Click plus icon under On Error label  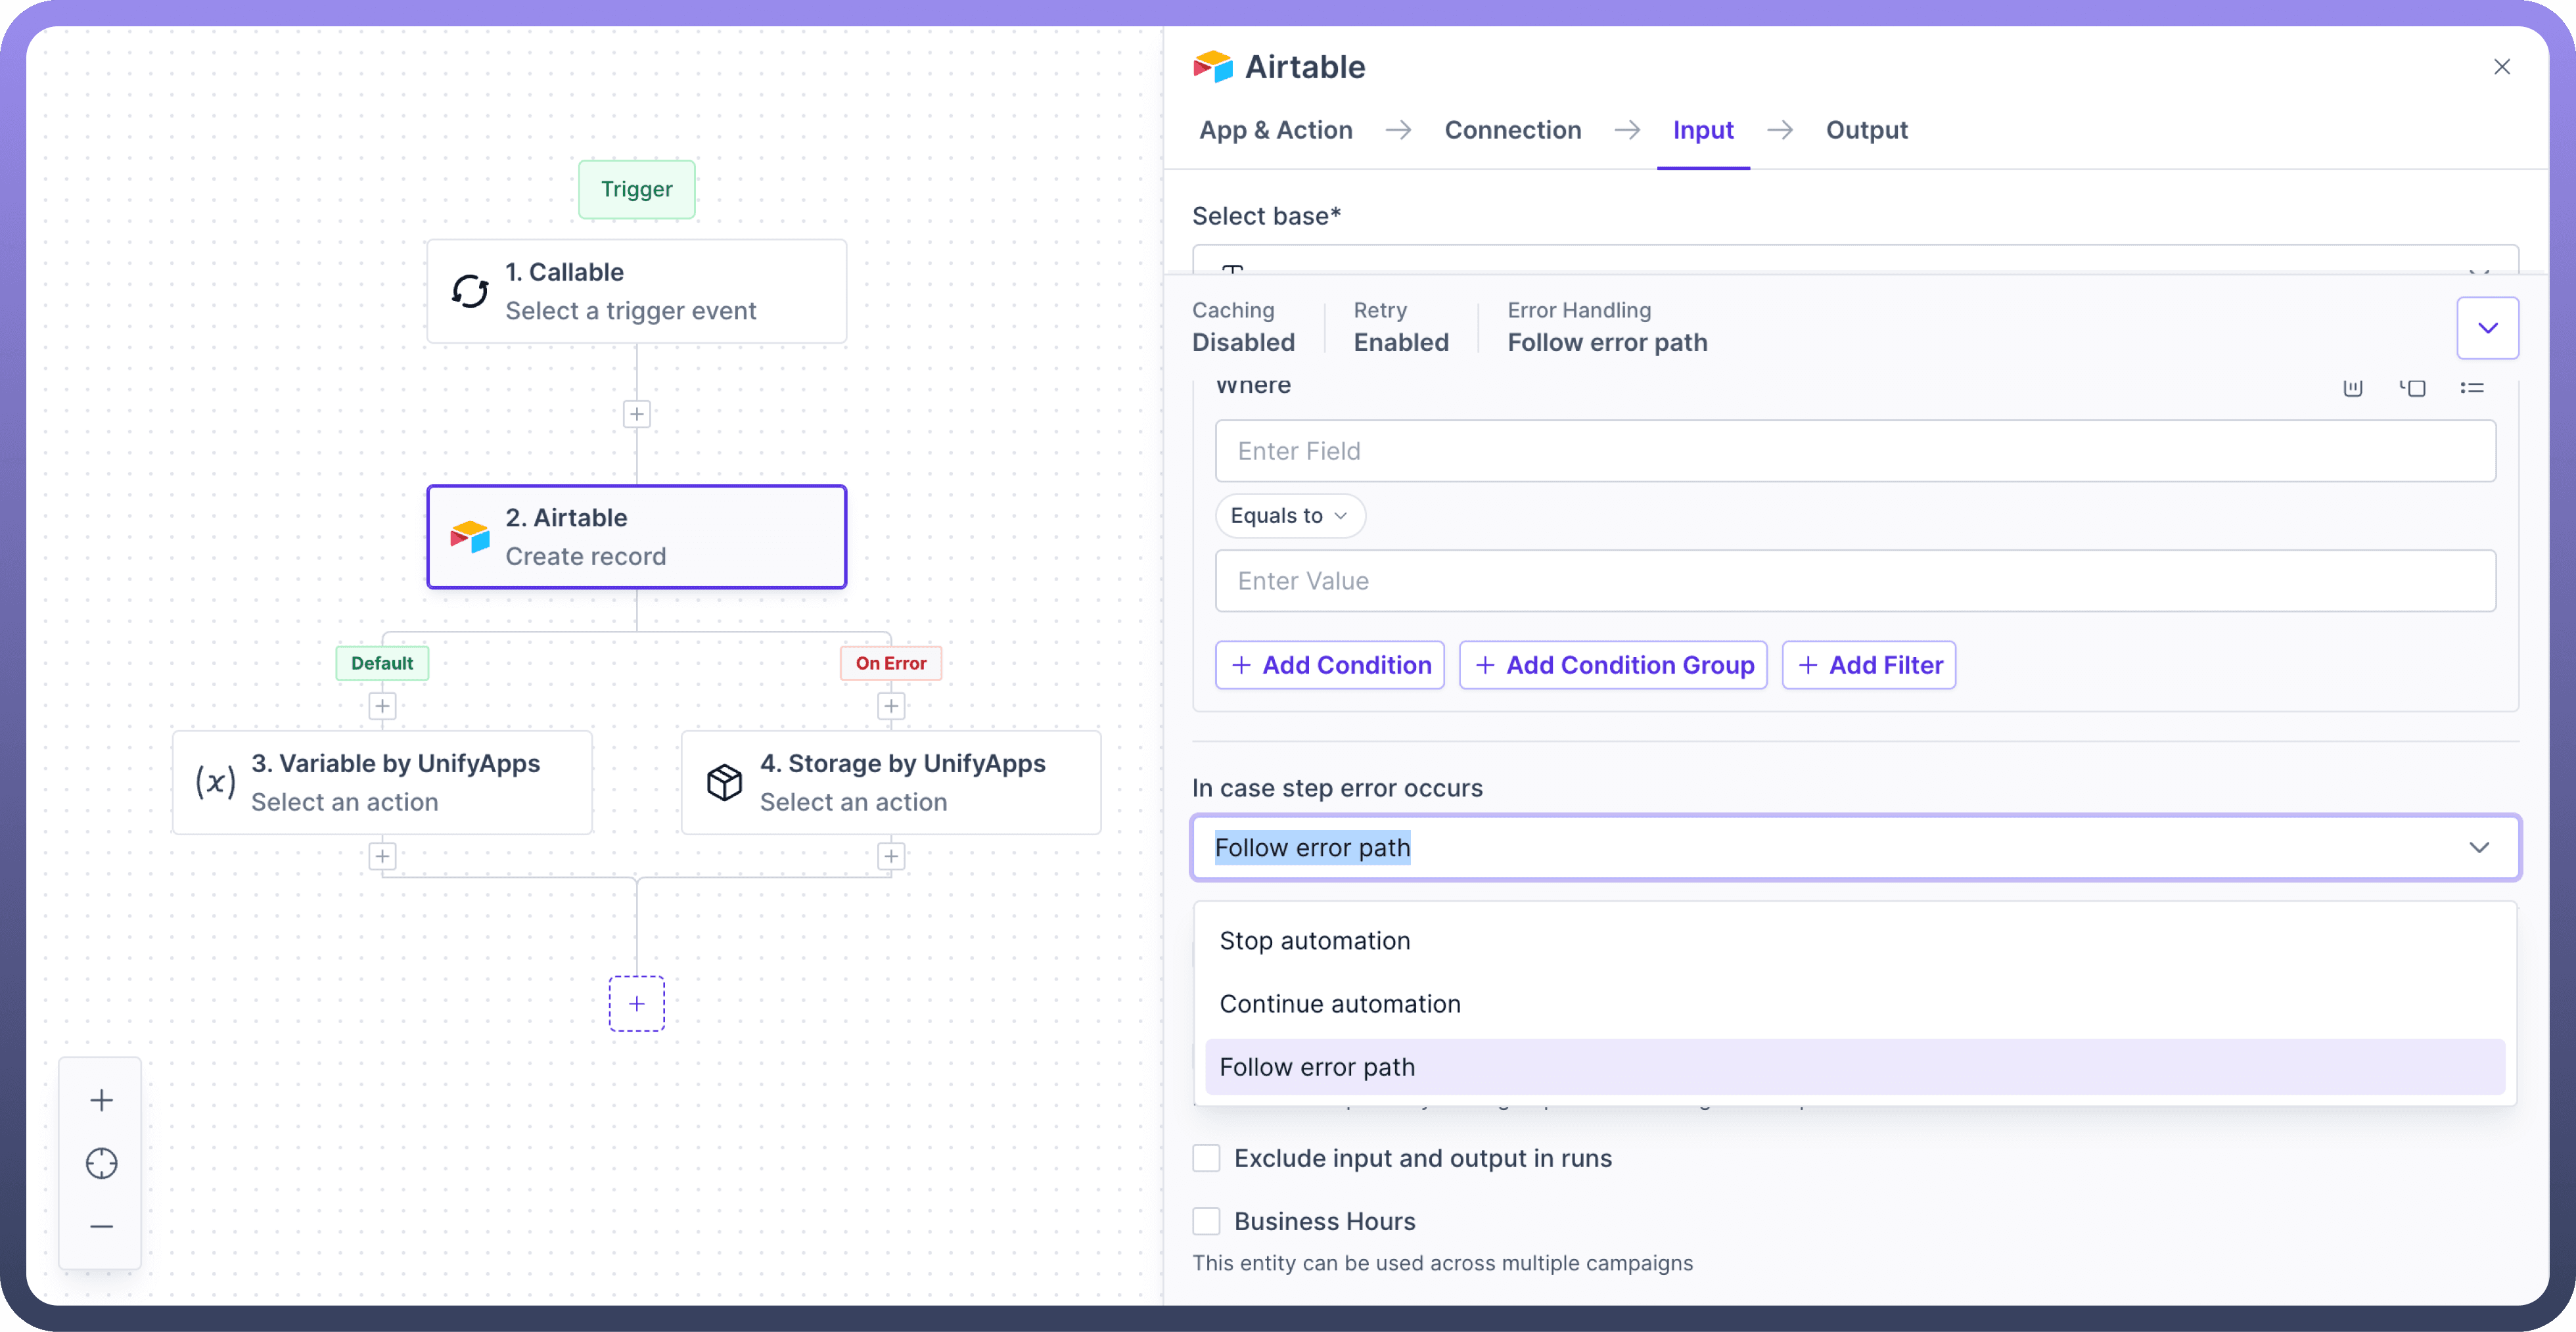[890, 706]
